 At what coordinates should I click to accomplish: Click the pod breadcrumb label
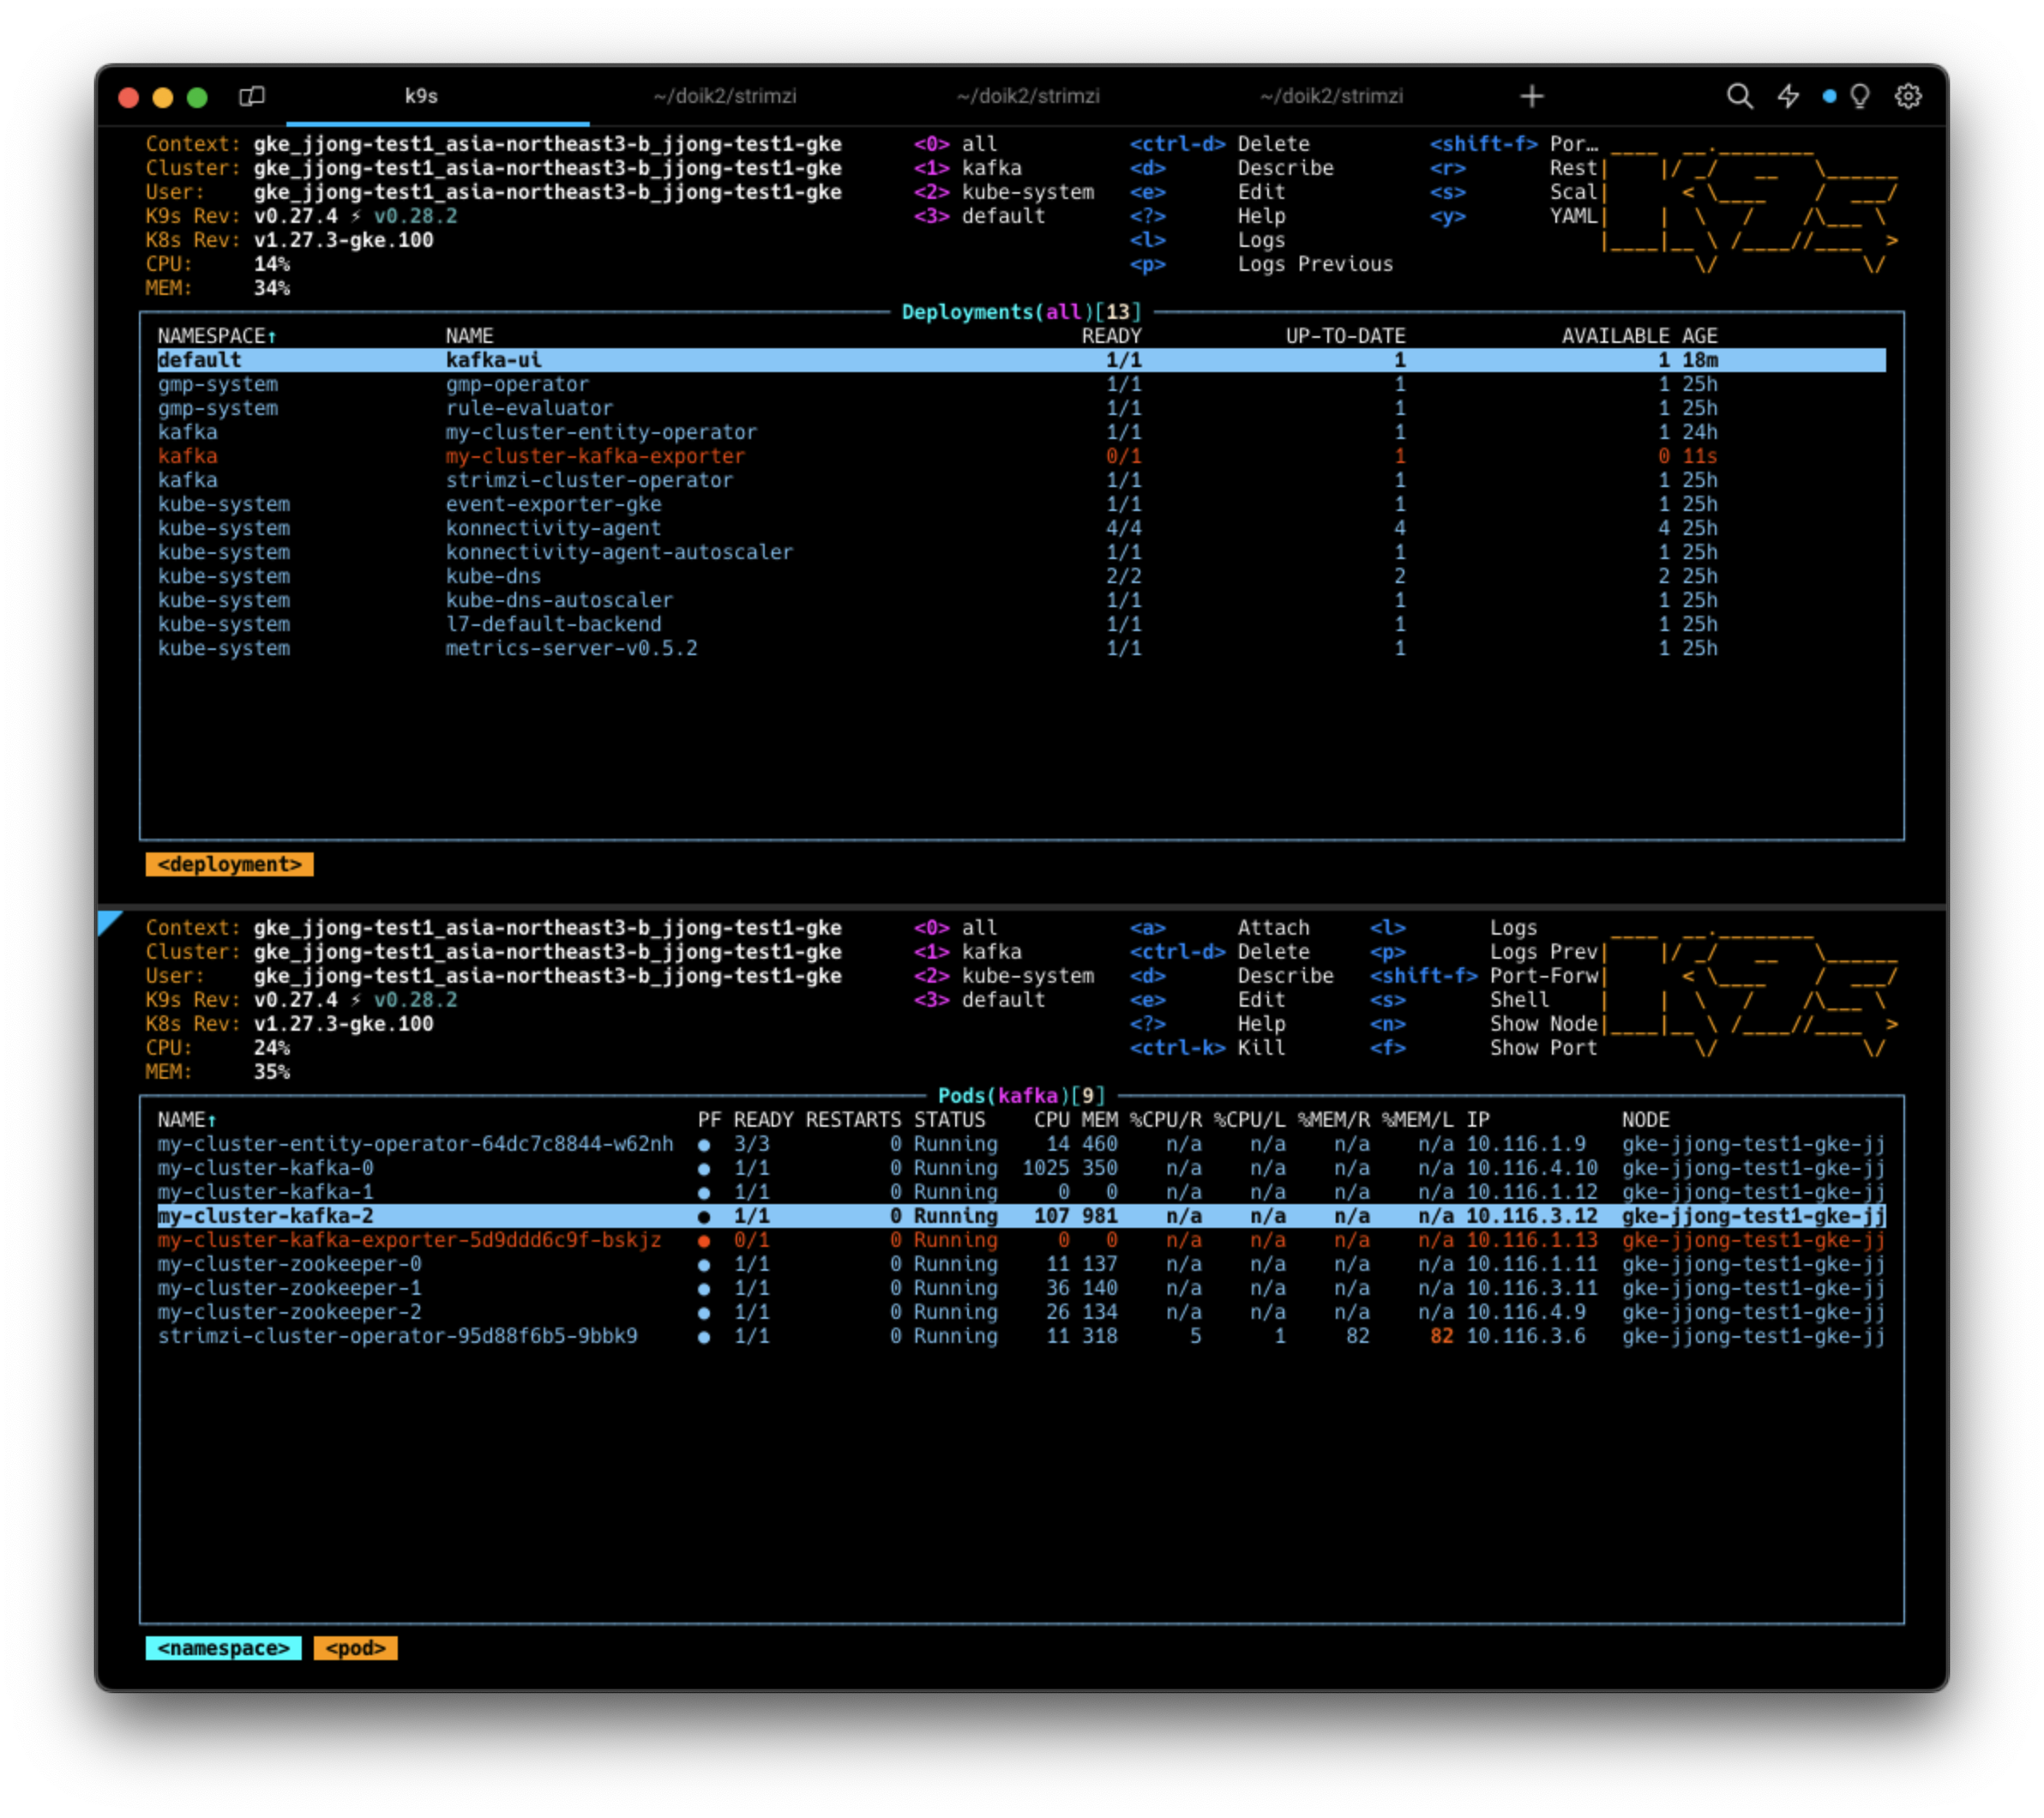coord(355,1648)
